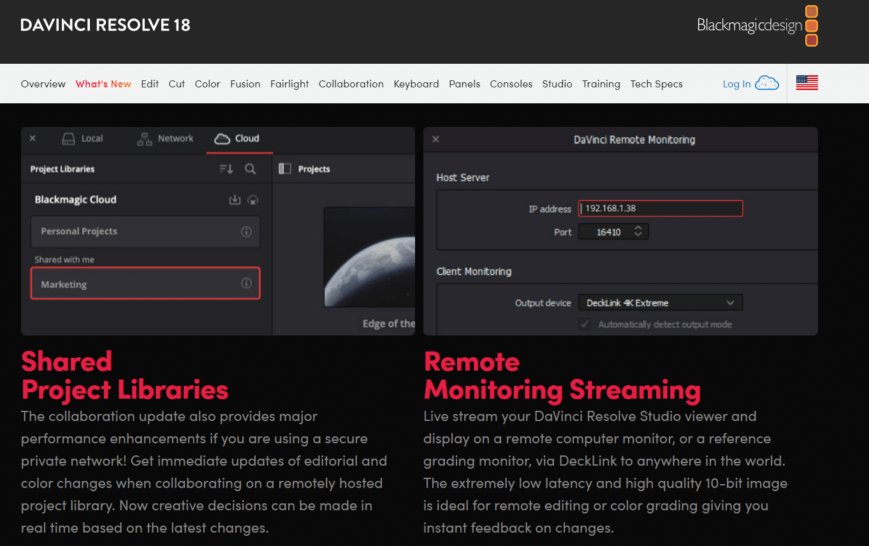Show info for Personal Projects library
The image size is (869, 546).
point(246,231)
